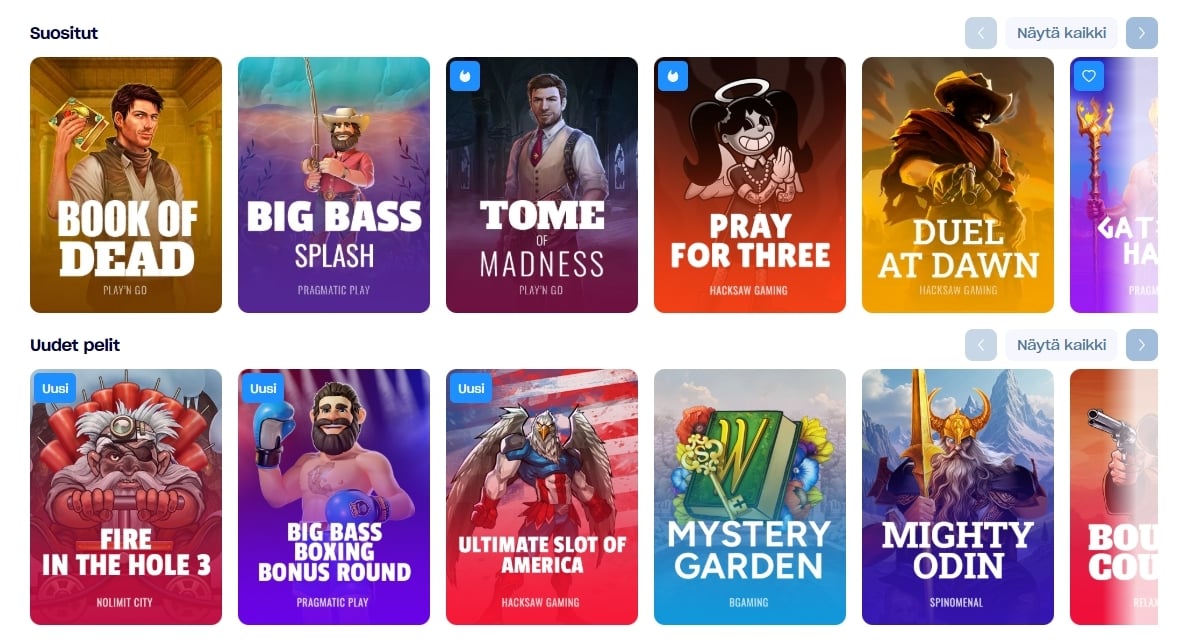1179x641 pixels.
Task: Show previous games in the Suositut row
Action: click(x=980, y=33)
